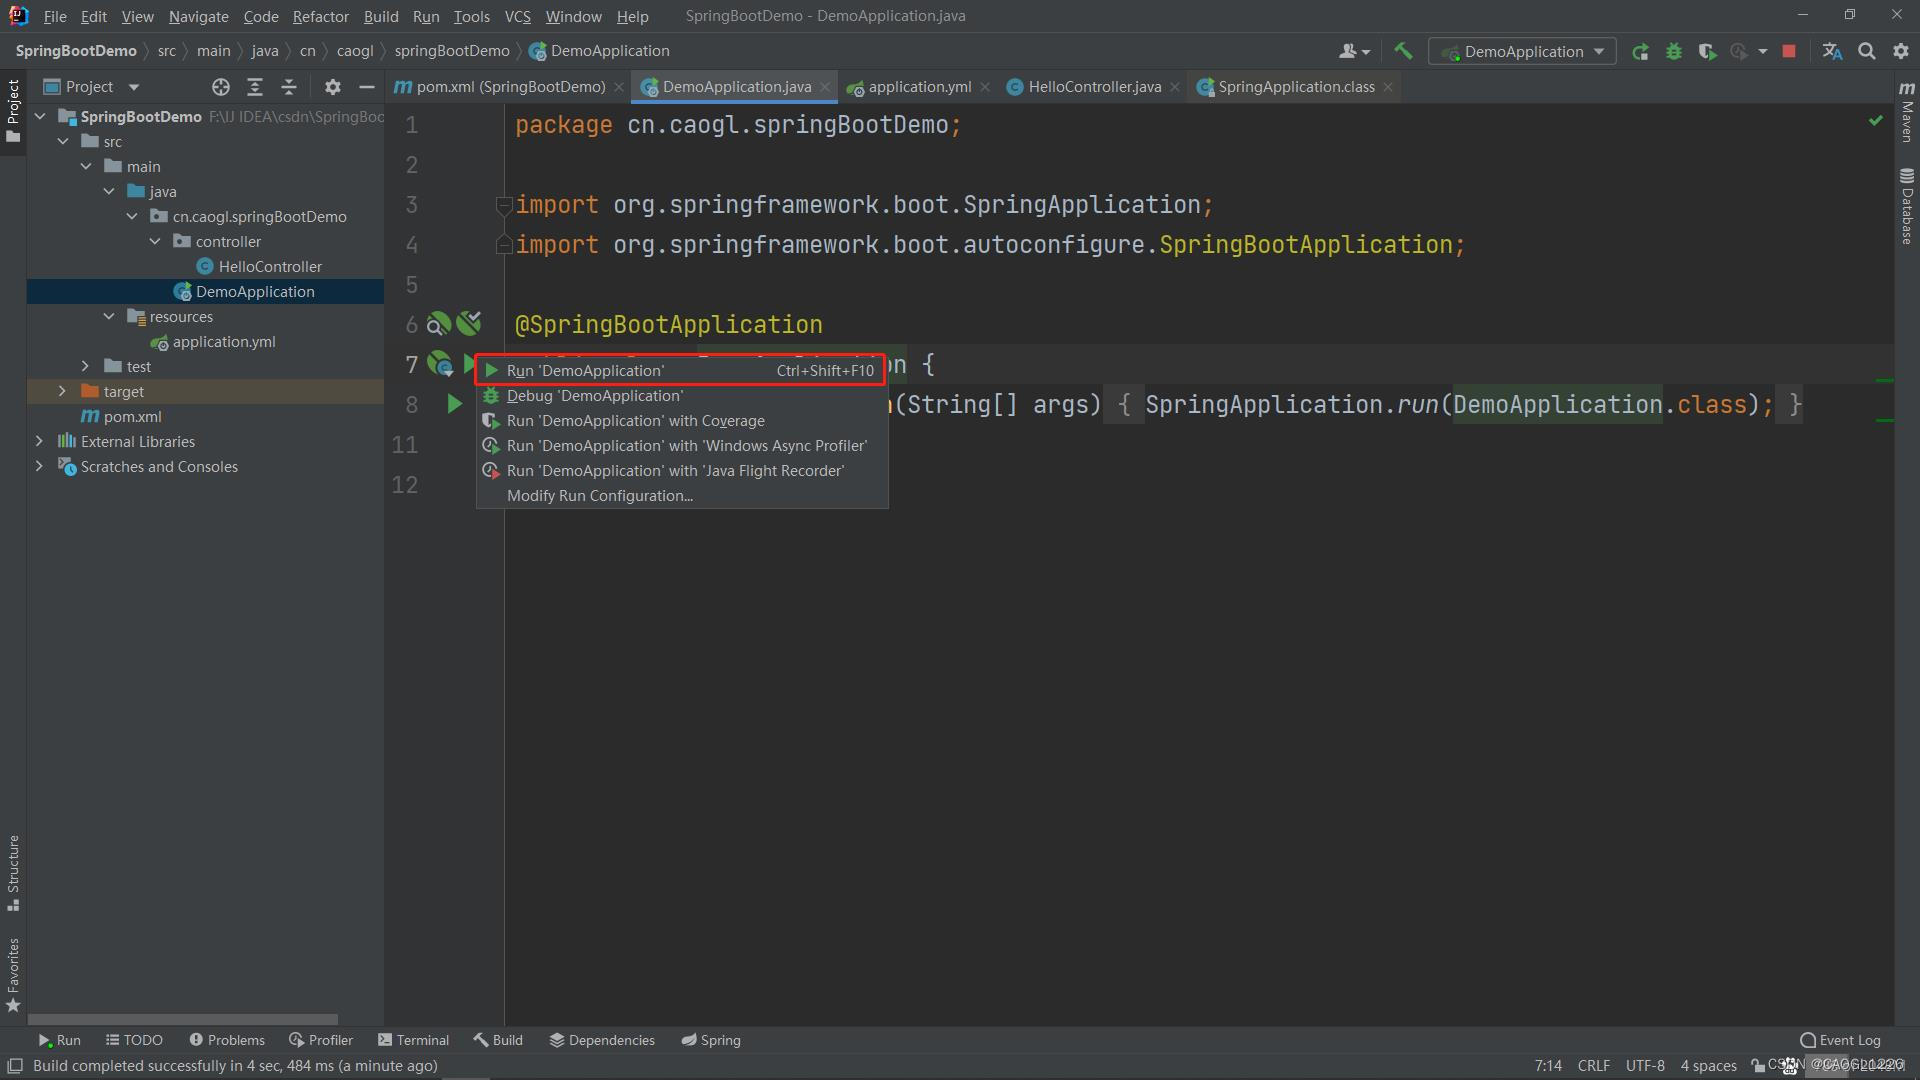Open the profiler options dropdown arrow
The image size is (1920, 1080).
click(1762, 51)
